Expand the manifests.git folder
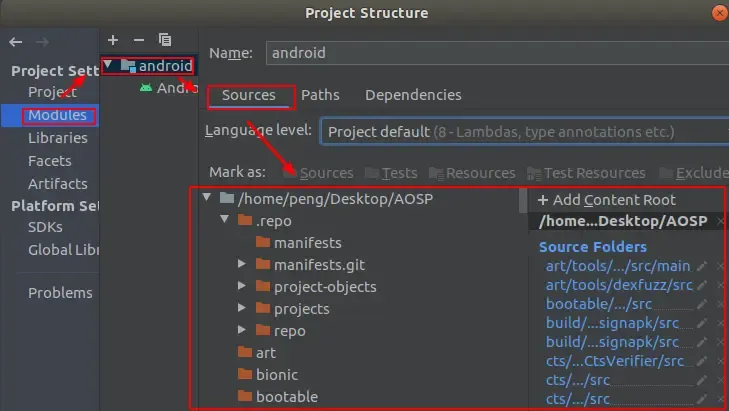This screenshot has height=411, width=729. click(242, 265)
